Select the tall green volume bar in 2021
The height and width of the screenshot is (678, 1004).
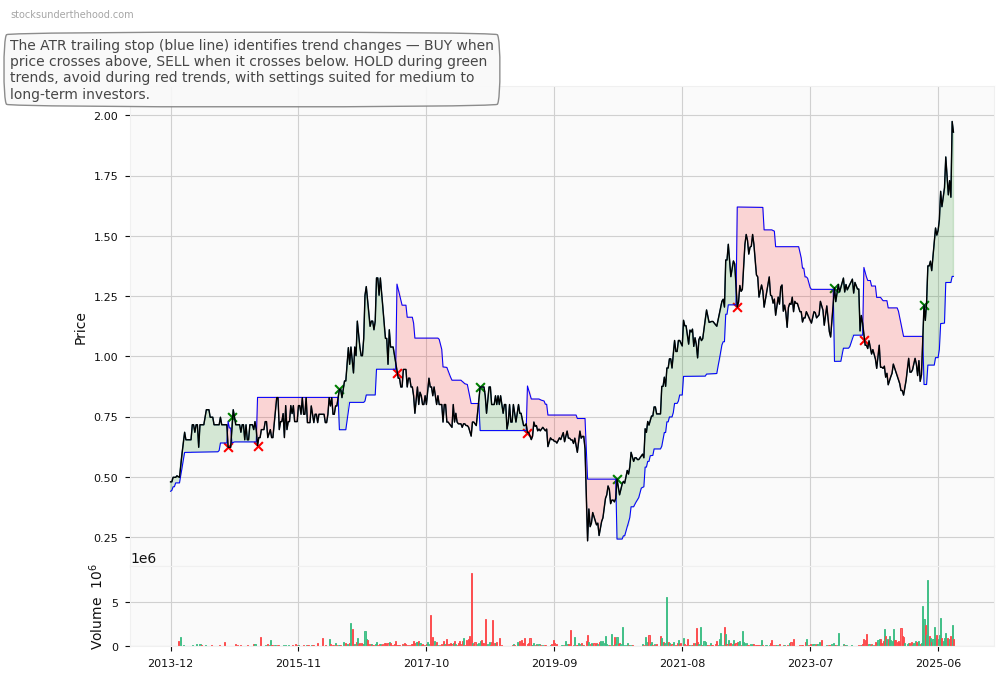(667, 622)
